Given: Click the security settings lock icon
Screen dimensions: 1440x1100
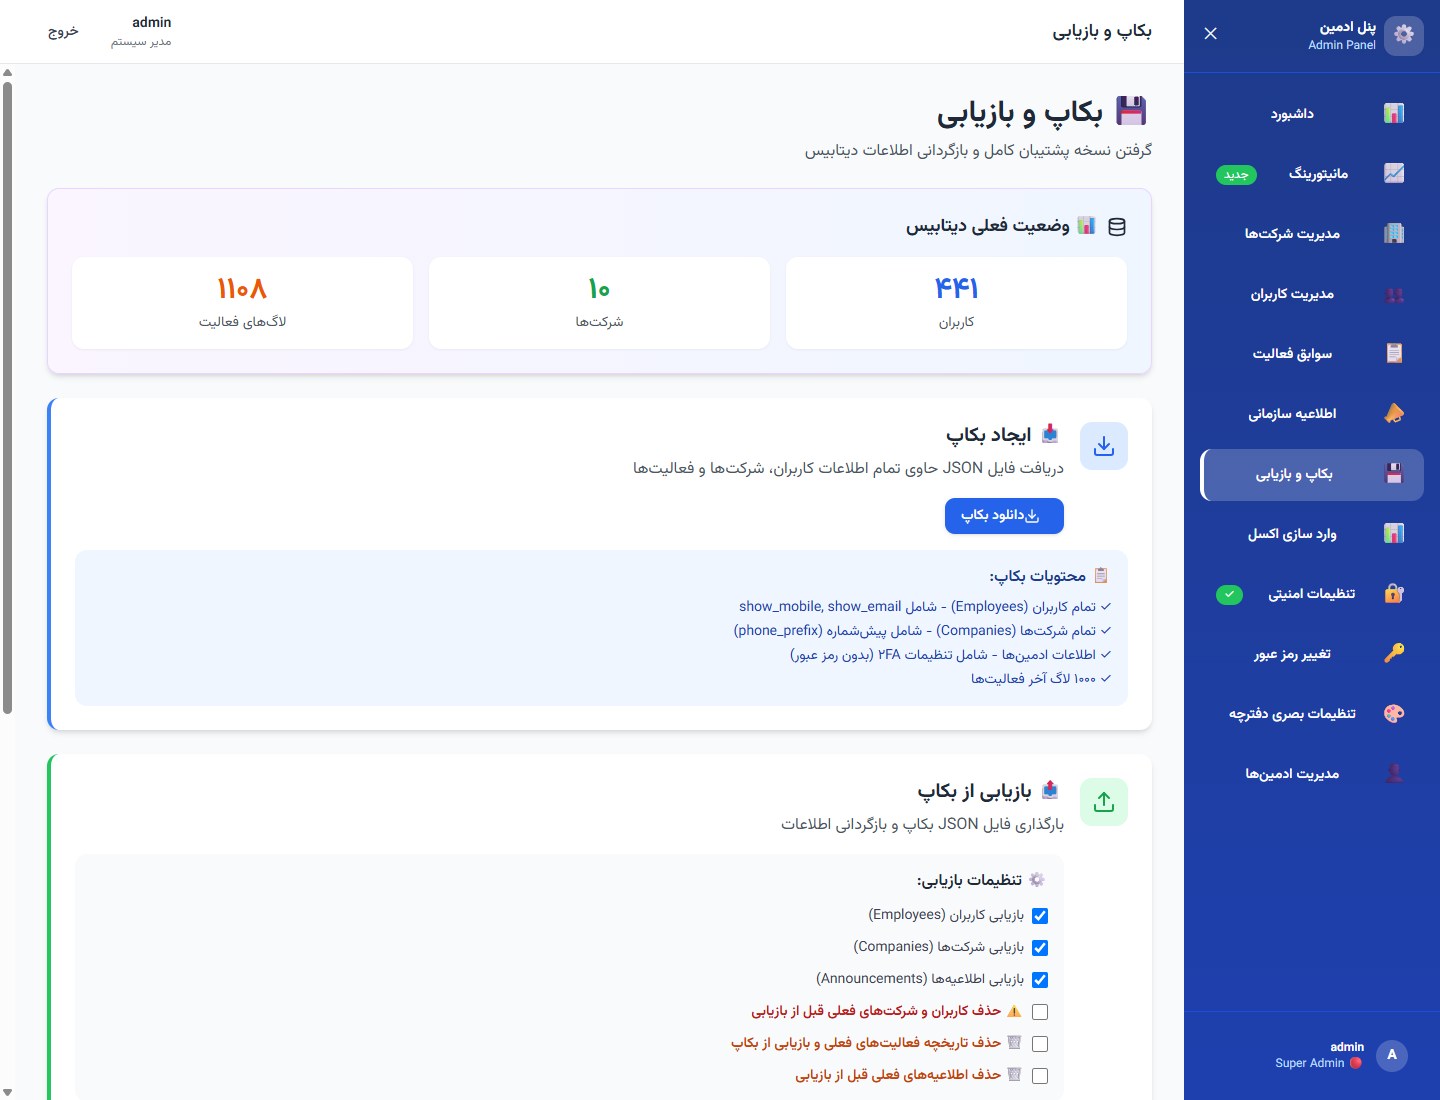Looking at the screenshot, I should coord(1394,594).
